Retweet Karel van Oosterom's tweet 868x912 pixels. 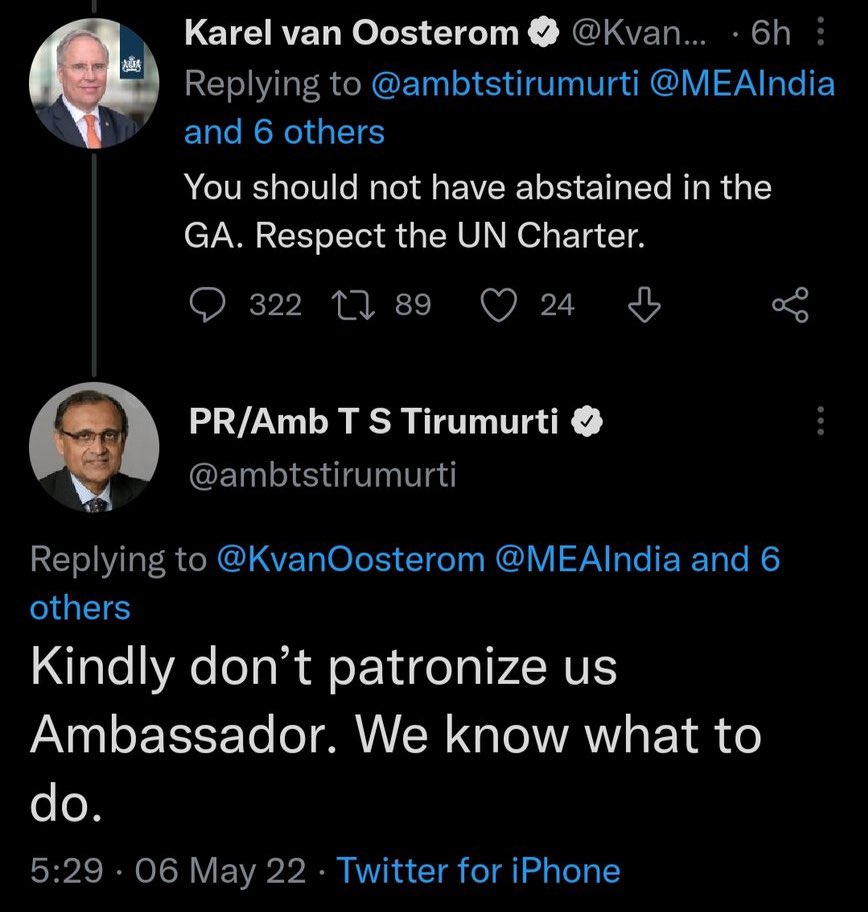pyautogui.click(x=354, y=306)
